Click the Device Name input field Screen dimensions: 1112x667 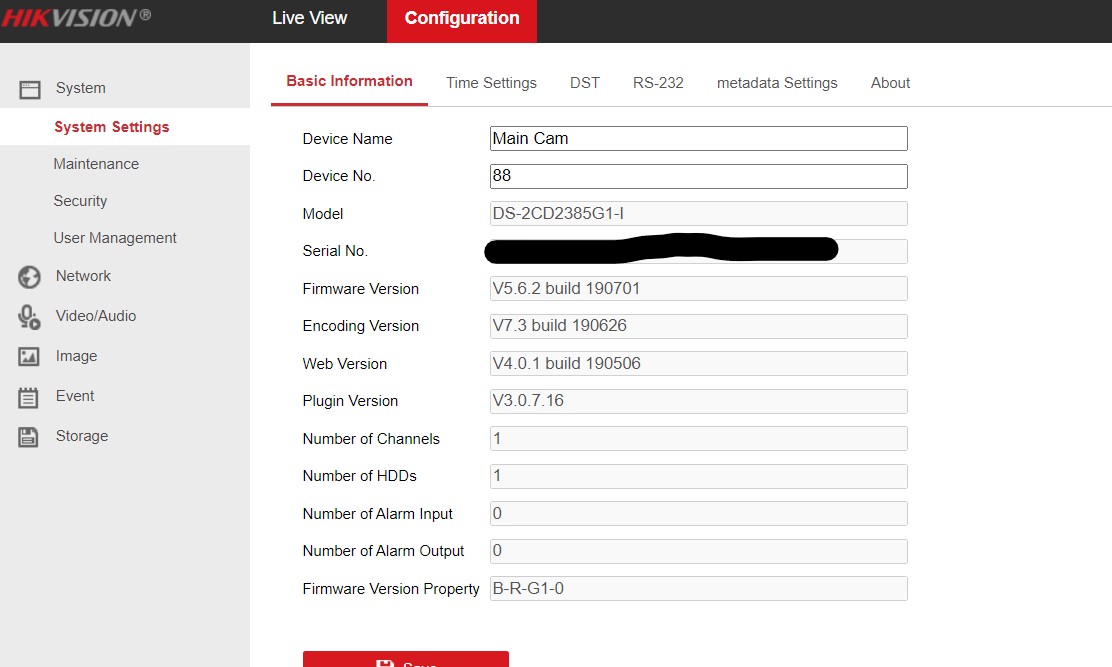698,139
